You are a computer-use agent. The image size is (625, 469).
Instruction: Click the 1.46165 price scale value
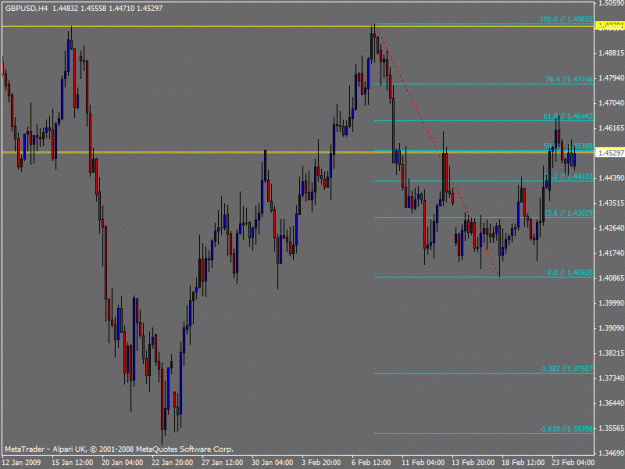pyautogui.click(x=611, y=128)
